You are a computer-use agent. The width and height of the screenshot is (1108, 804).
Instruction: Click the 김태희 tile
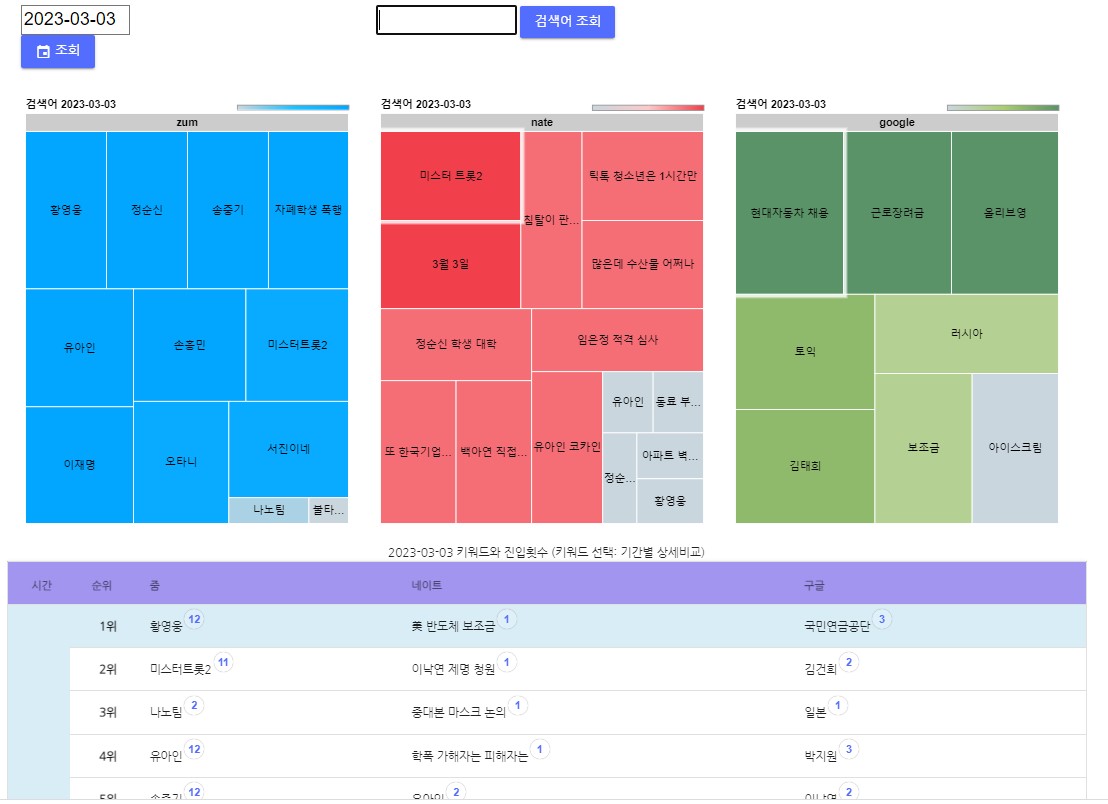[x=805, y=466]
